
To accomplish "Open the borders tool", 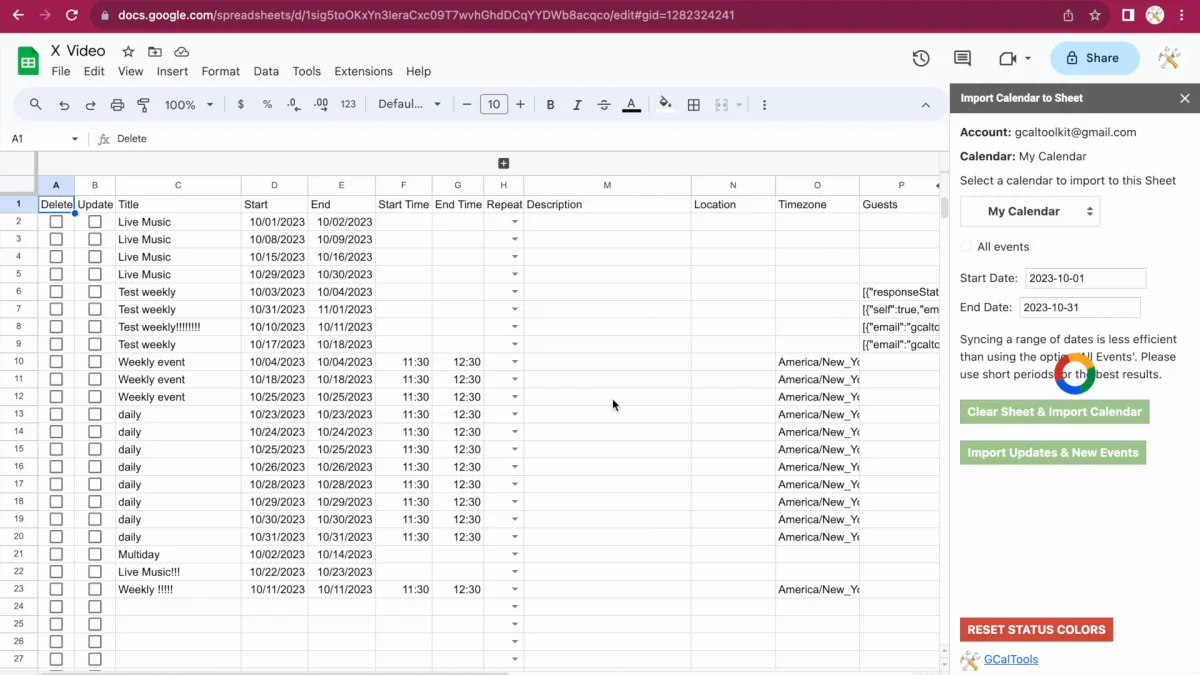I will pos(694,105).
